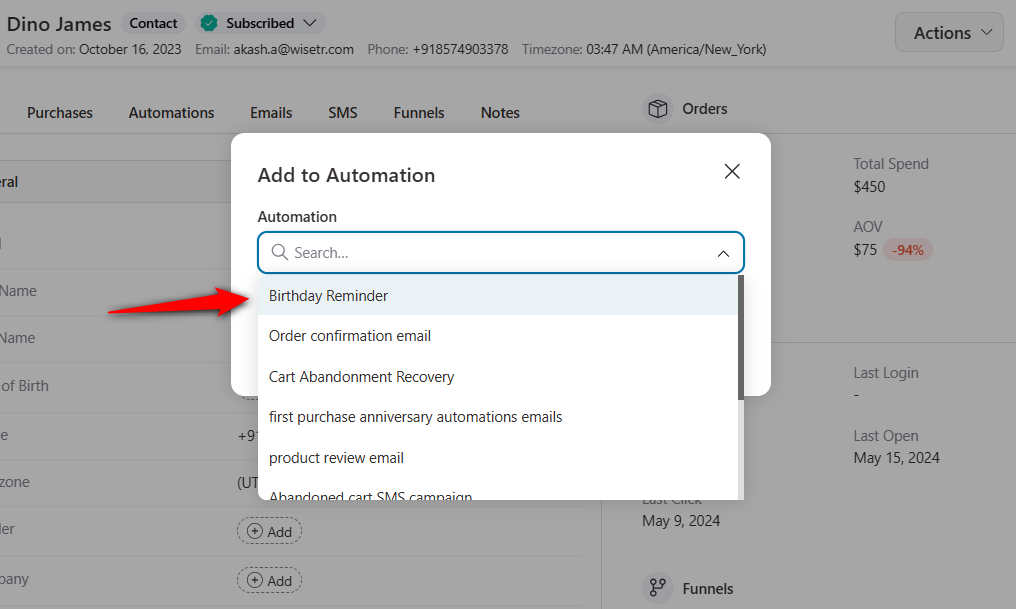Click the phone number +918574903378
Screen dimensions: 1016x609
[x=460, y=49]
